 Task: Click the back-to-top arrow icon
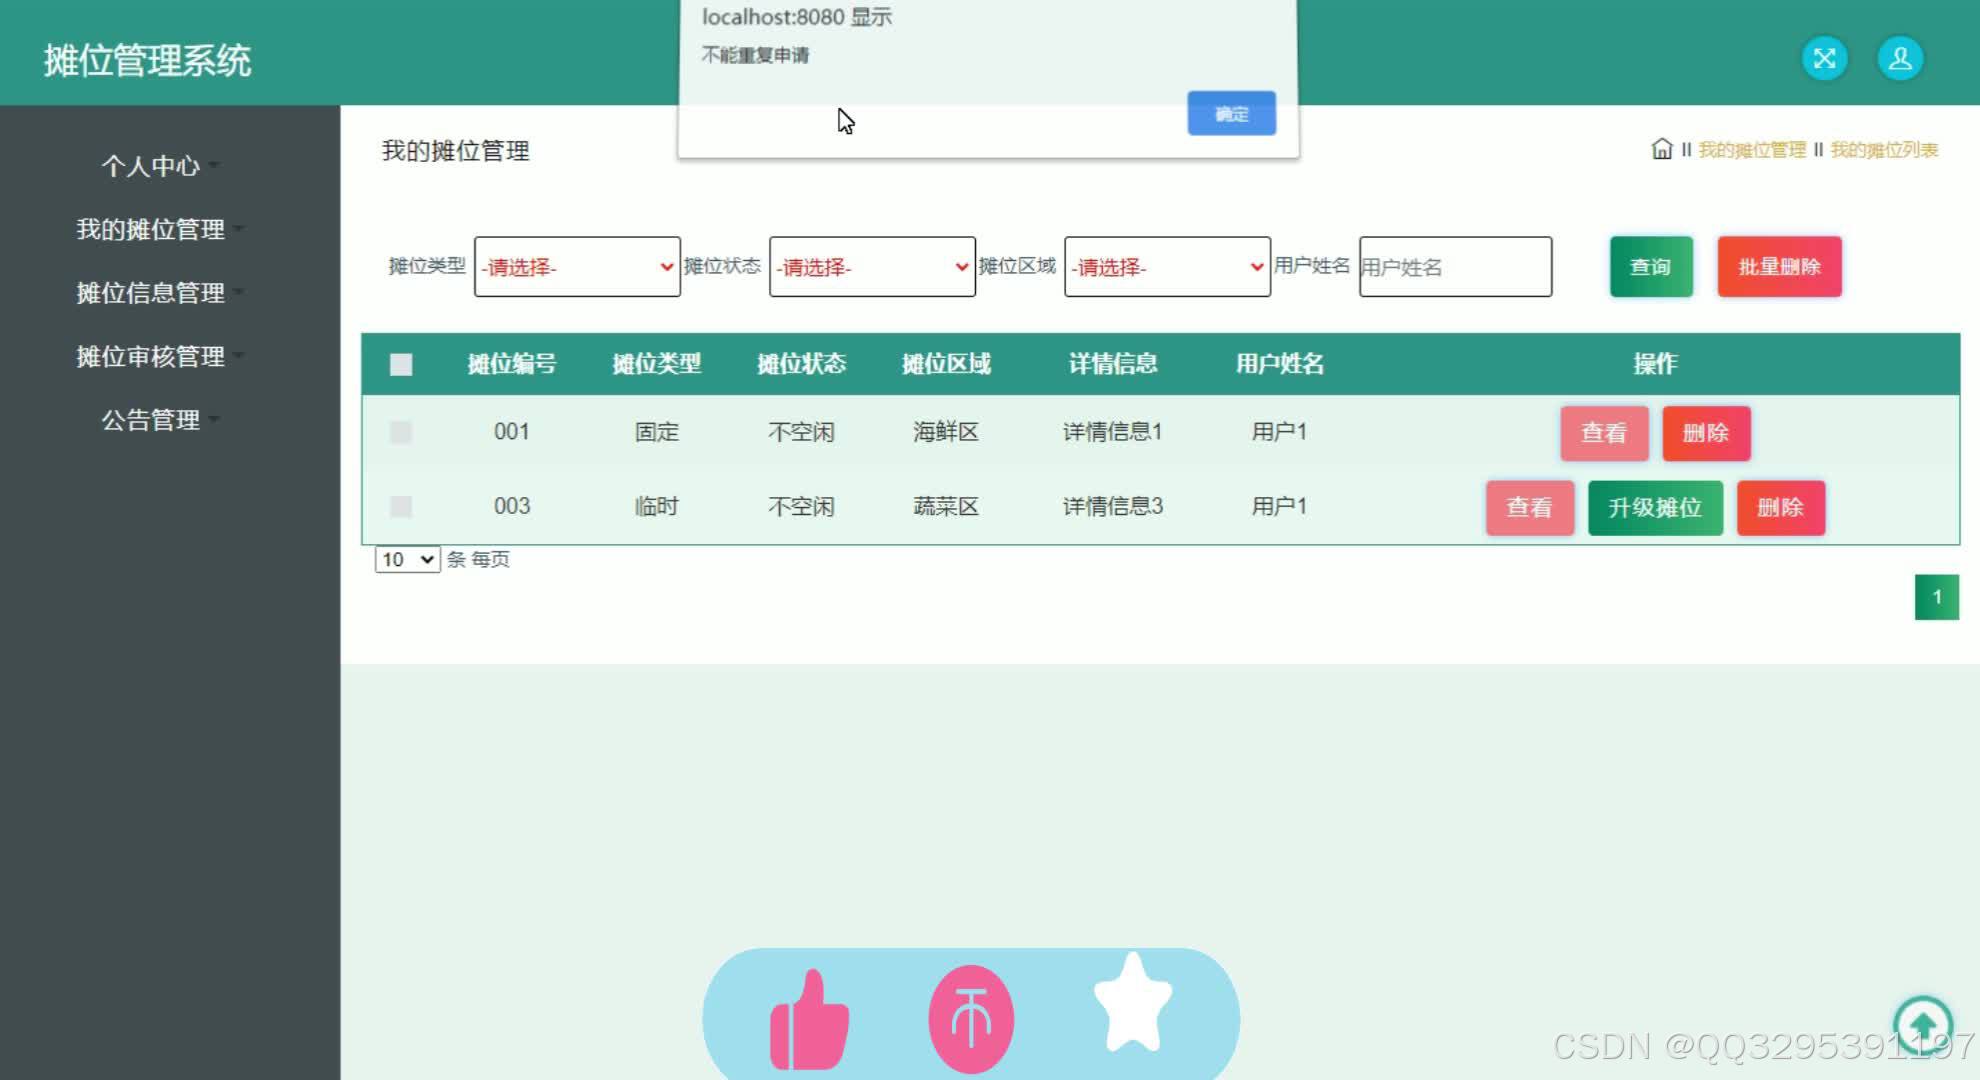pos(1922,1025)
